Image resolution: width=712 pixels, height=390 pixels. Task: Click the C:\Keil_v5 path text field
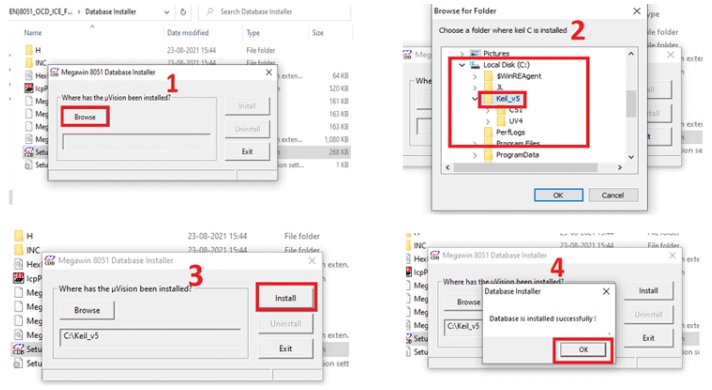coord(150,337)
